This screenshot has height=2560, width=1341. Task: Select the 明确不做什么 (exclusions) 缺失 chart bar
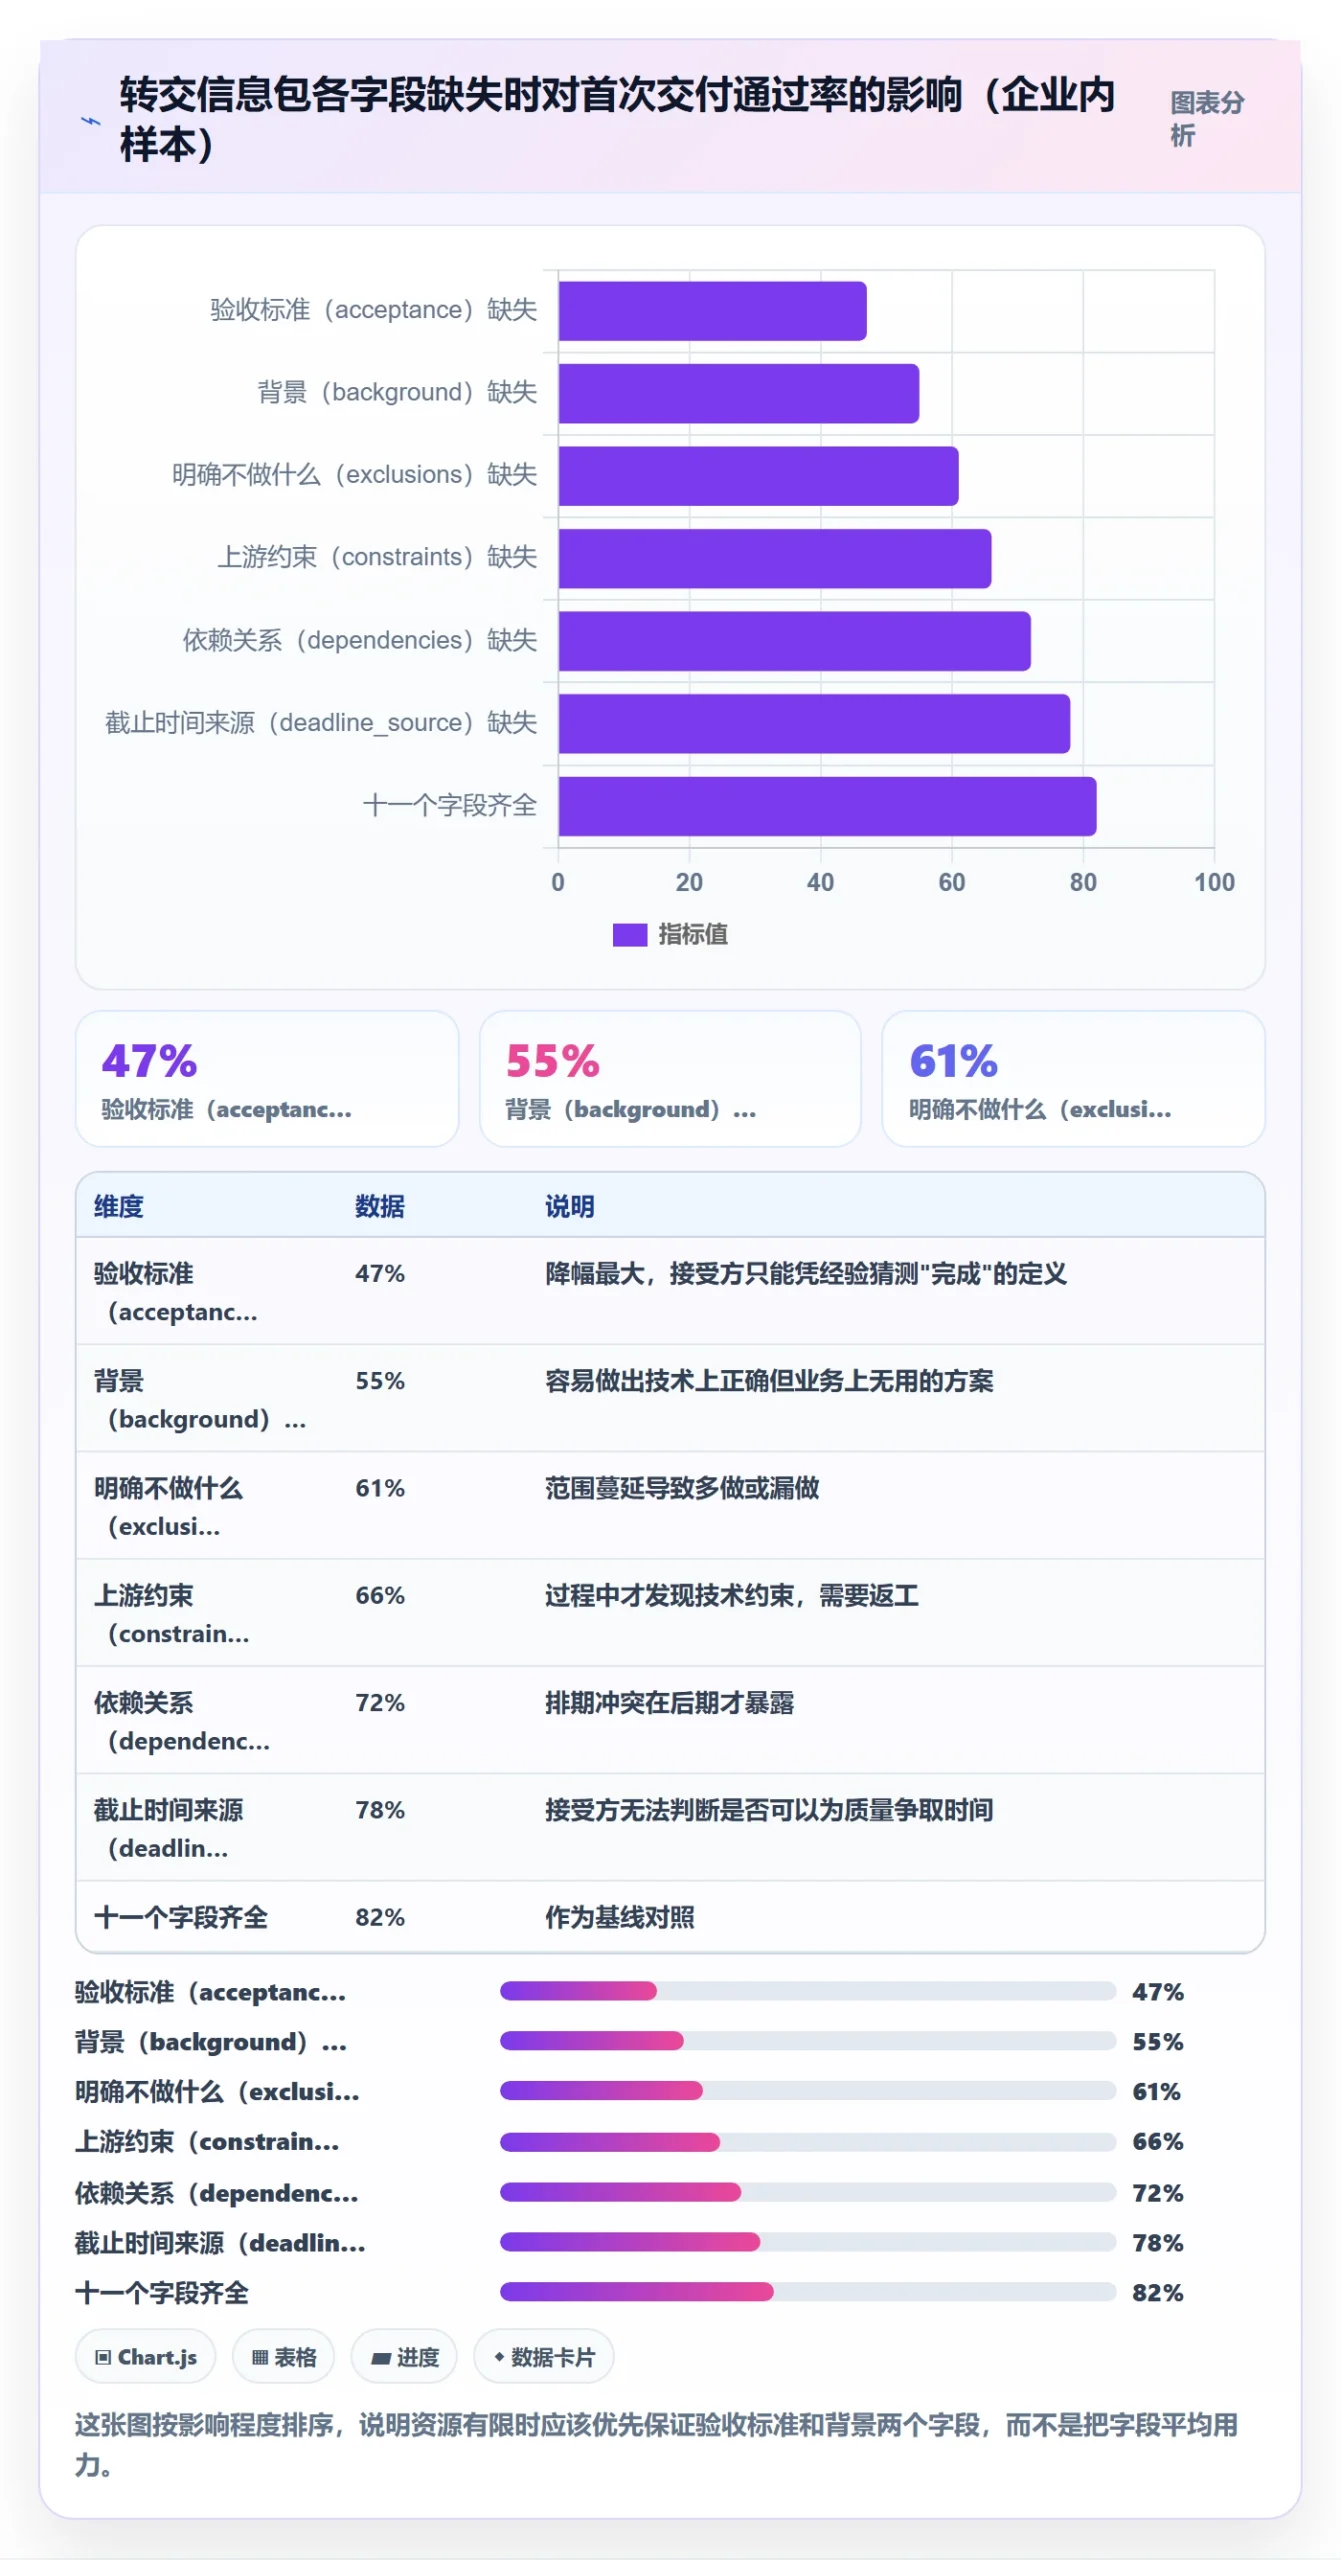[x=758, y=476]
